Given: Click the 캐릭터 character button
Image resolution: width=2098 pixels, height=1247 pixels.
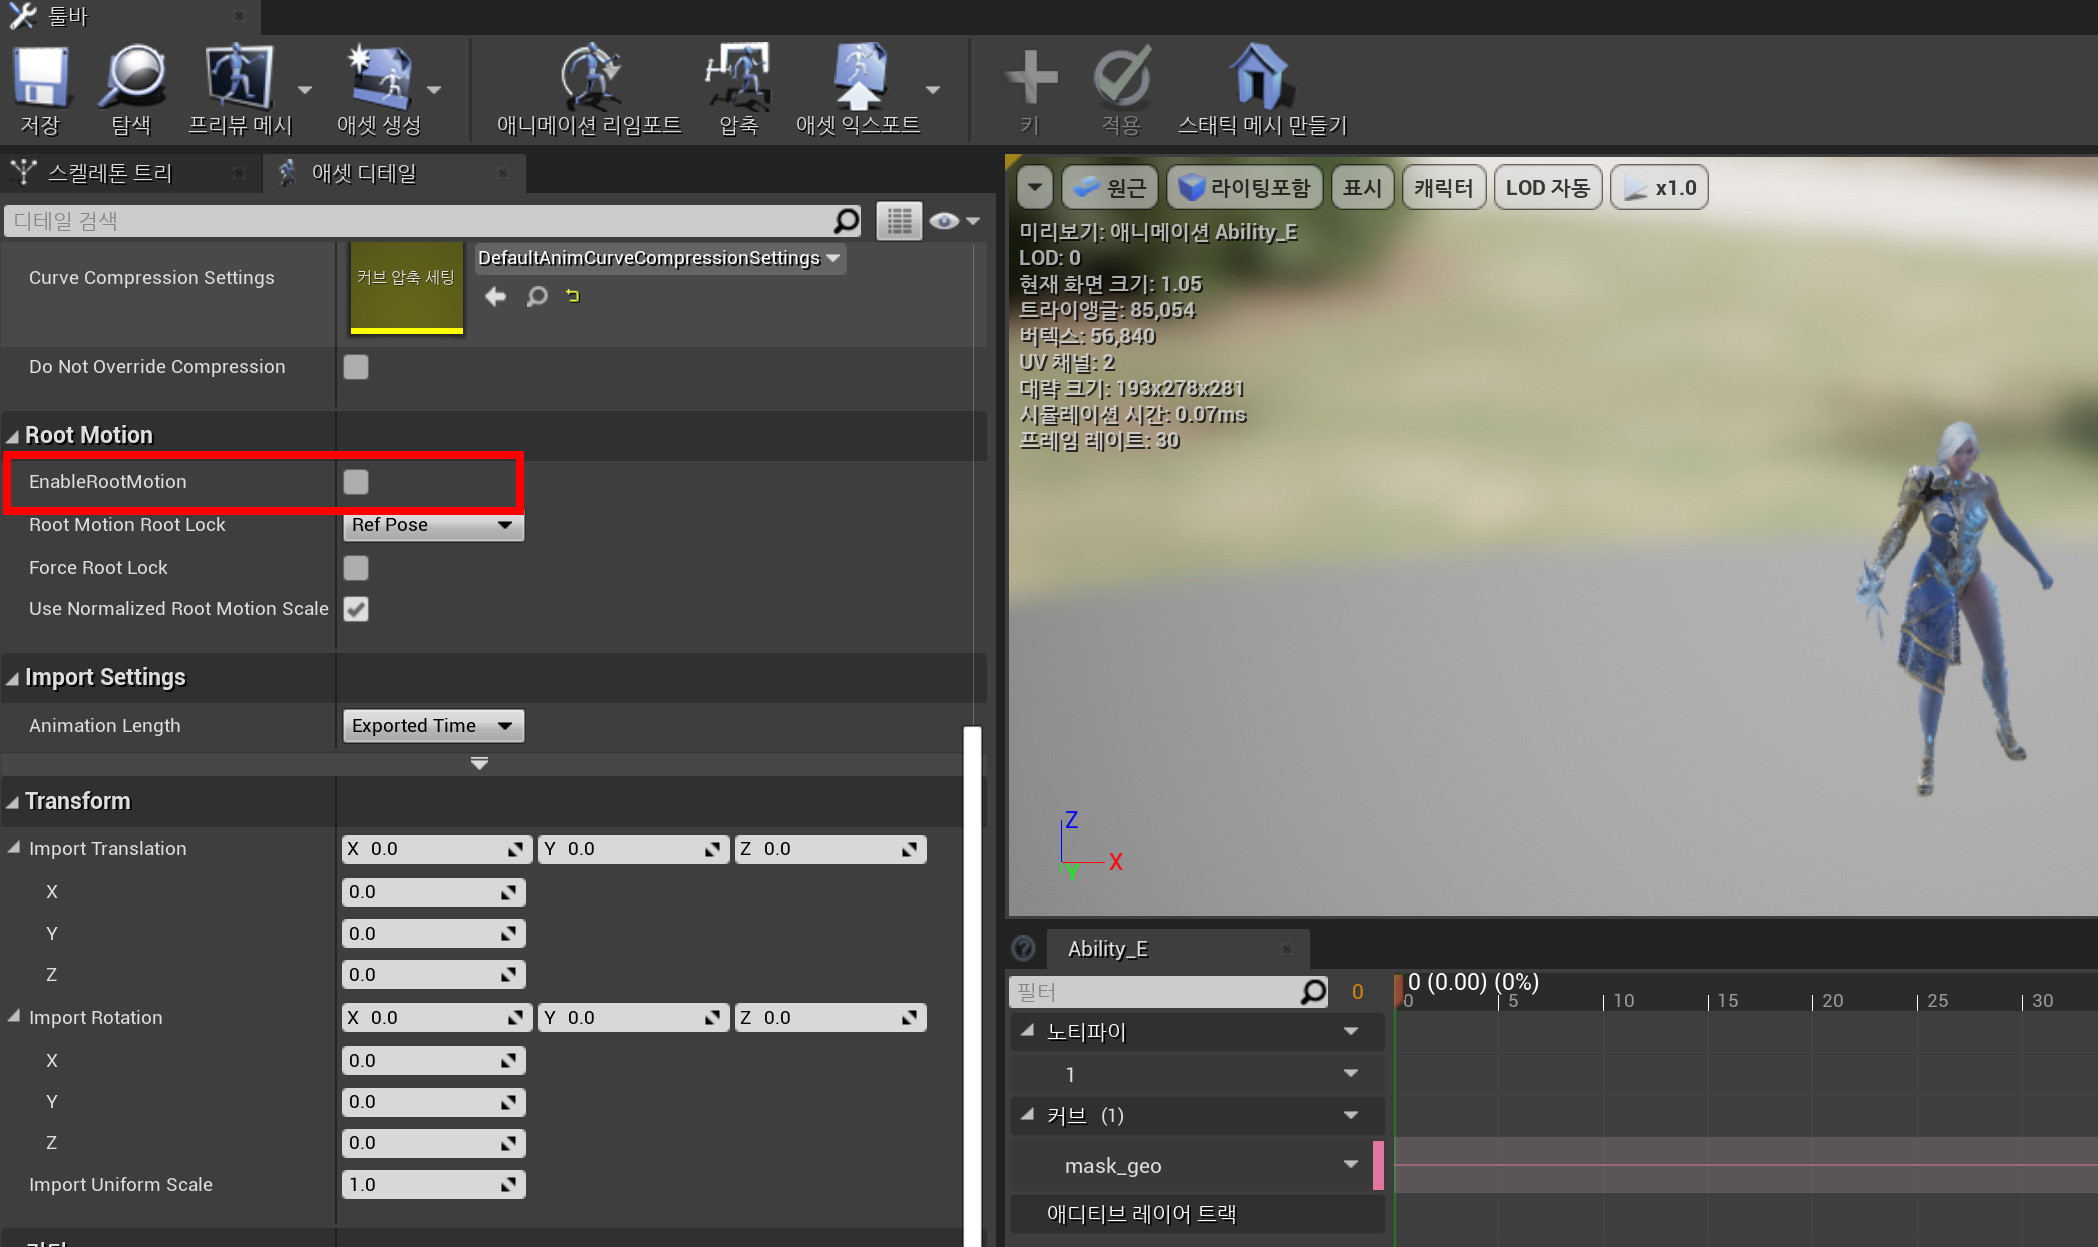Looking at the screenshot, I should [1443, 188].
